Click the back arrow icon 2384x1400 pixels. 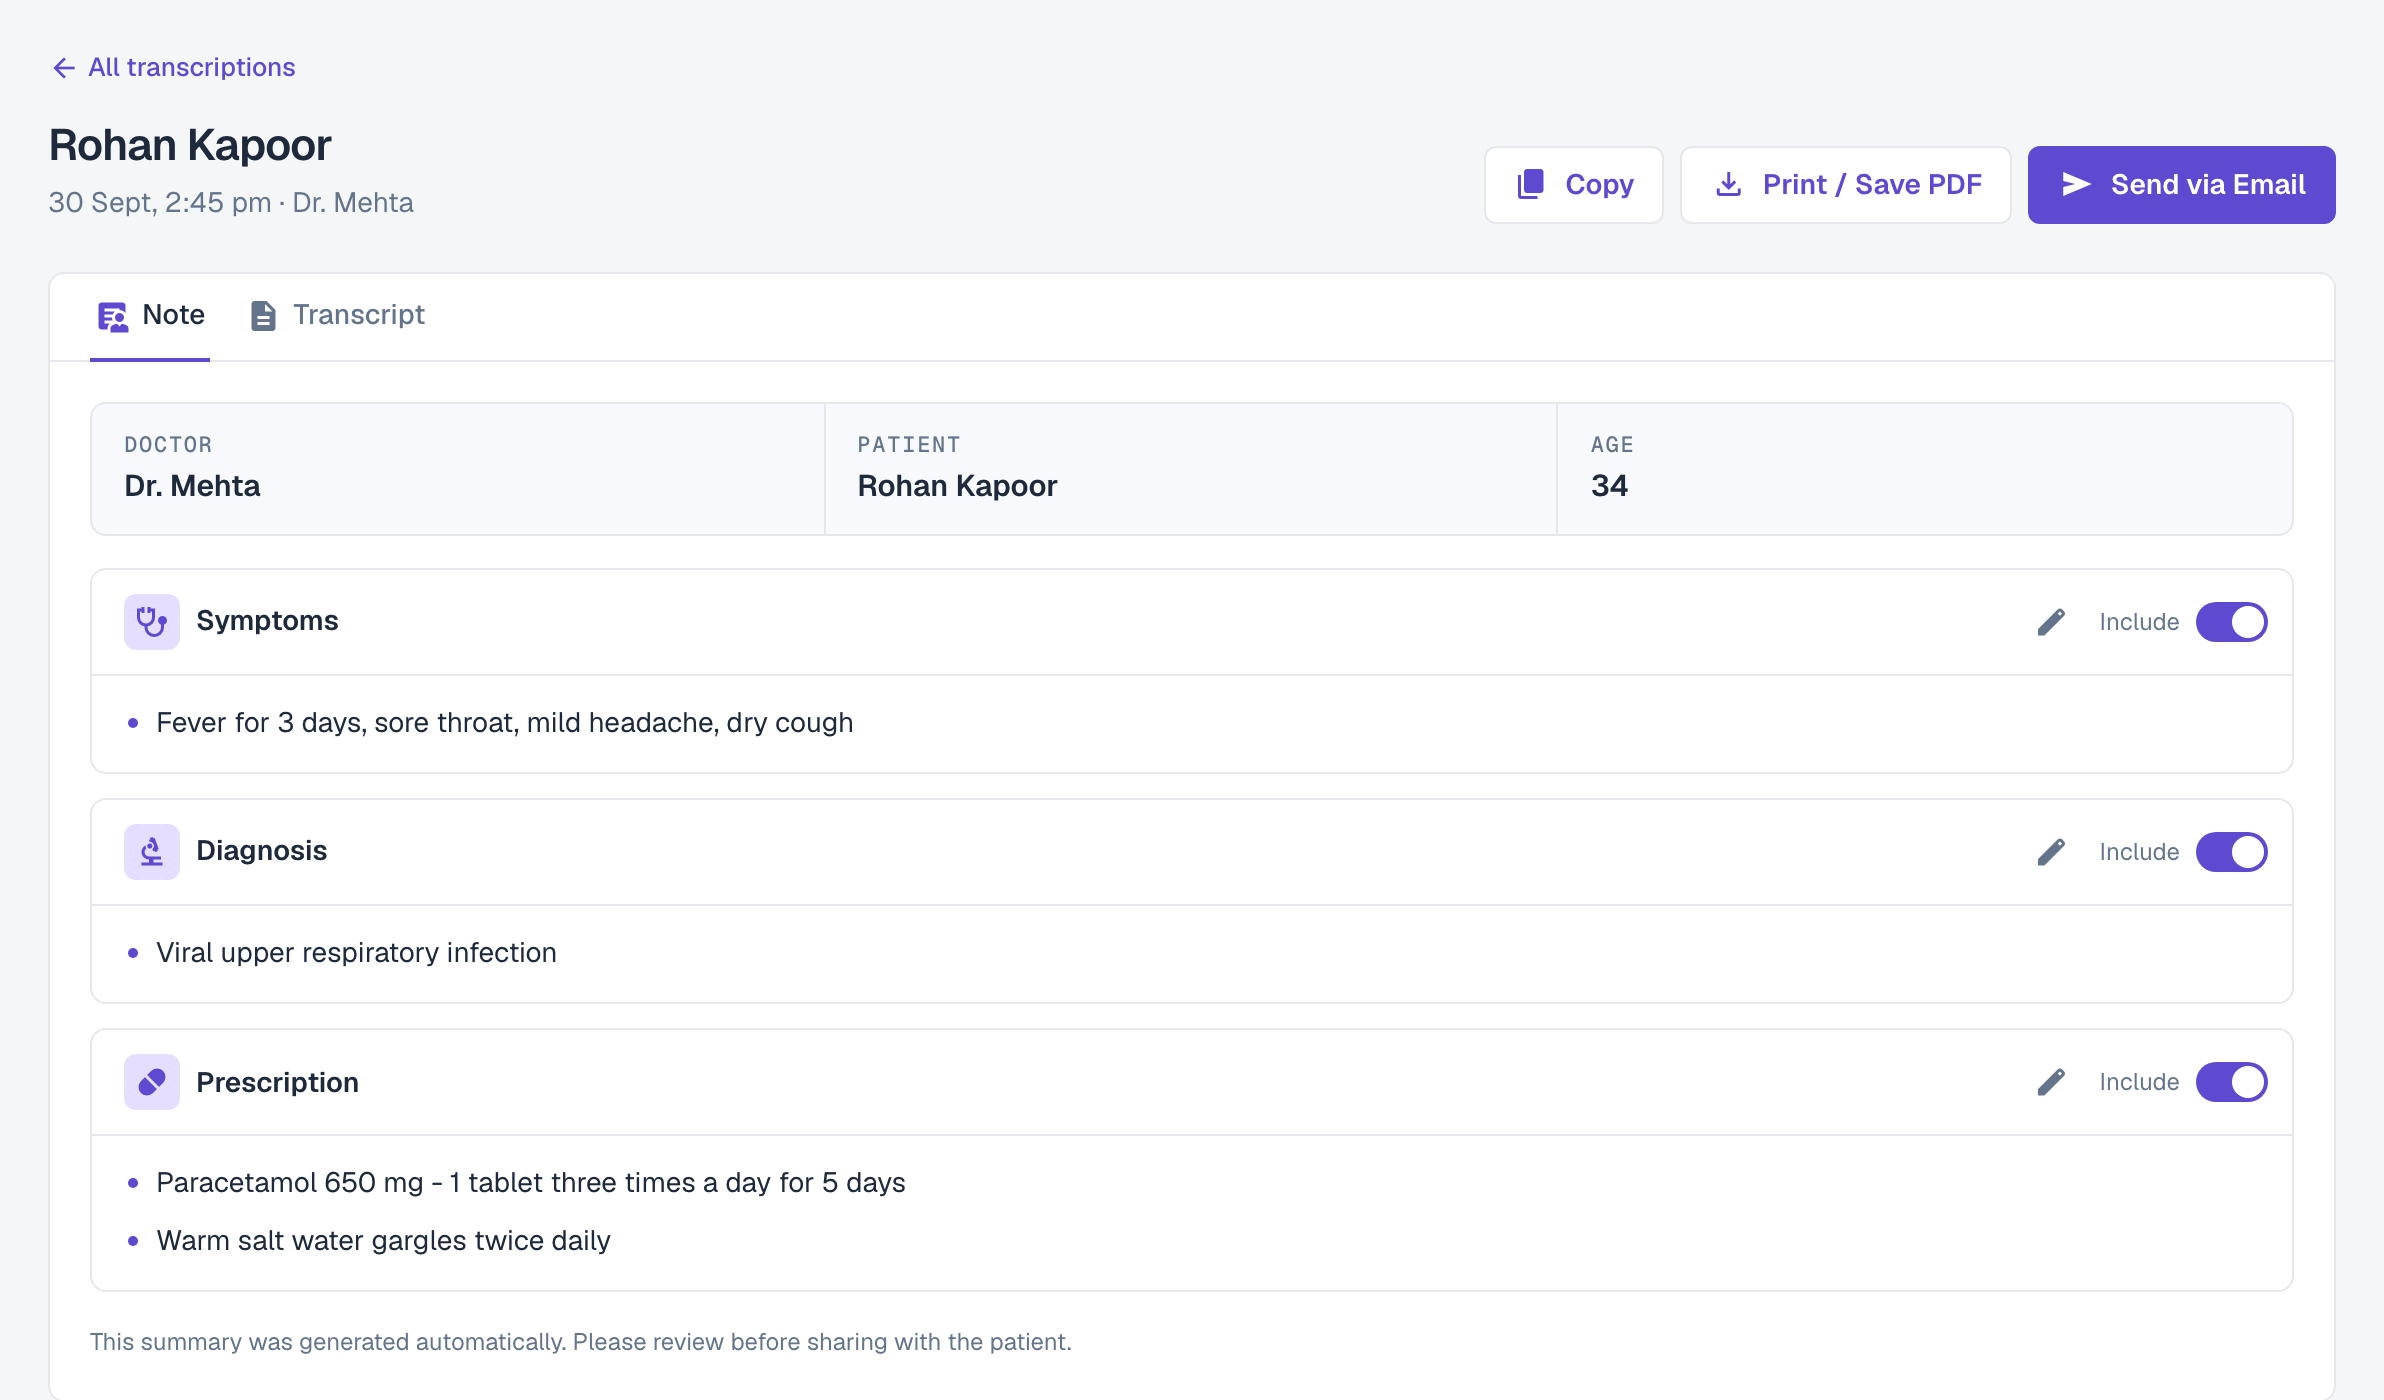pos(64,67)
